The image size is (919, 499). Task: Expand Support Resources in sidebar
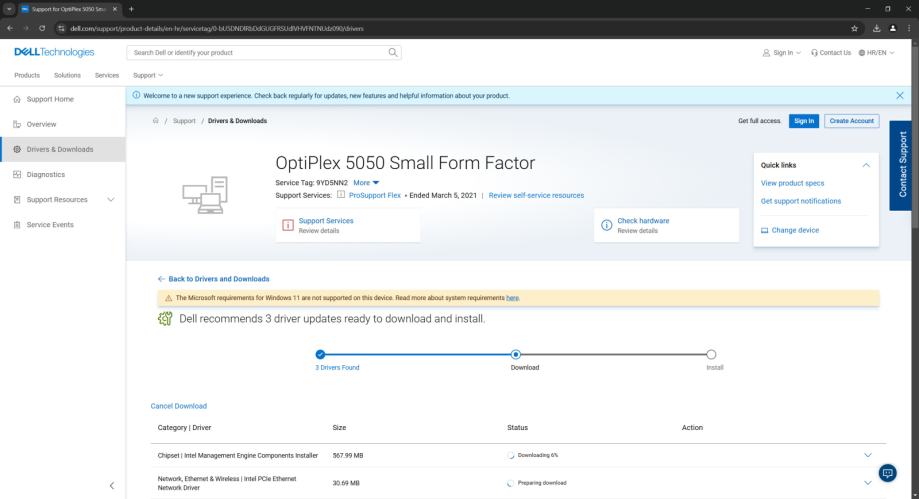pos(110,199)
